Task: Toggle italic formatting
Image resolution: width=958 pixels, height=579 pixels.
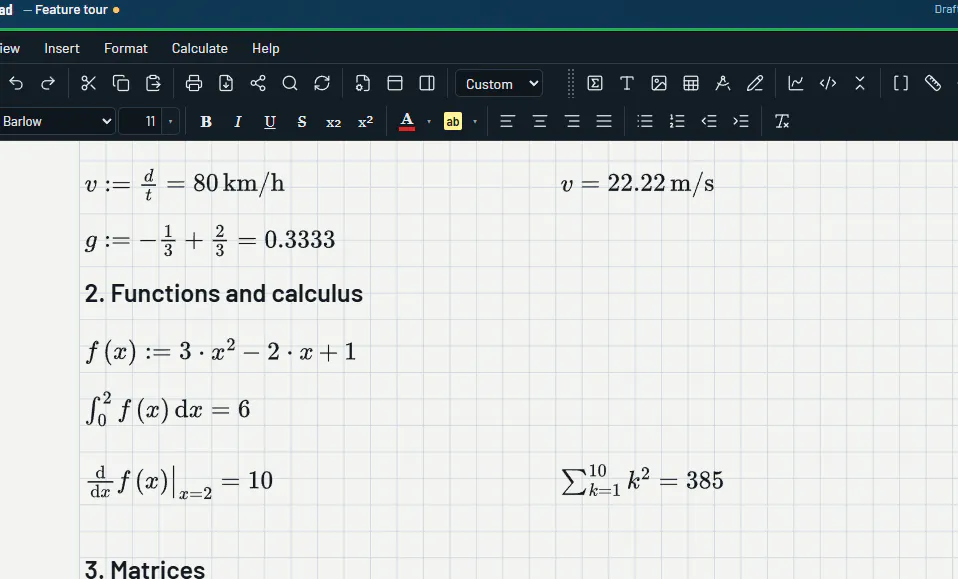Action: [x=238, y=122]
